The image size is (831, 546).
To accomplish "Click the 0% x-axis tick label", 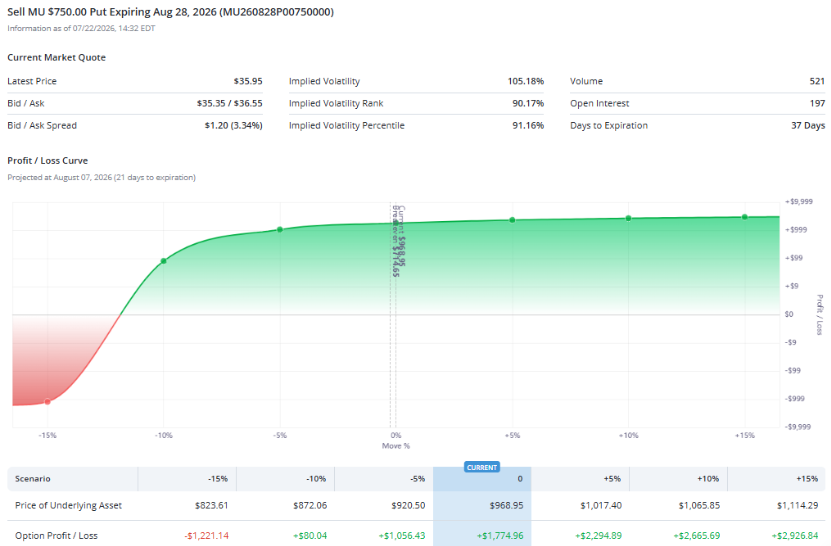I will 396,435.
